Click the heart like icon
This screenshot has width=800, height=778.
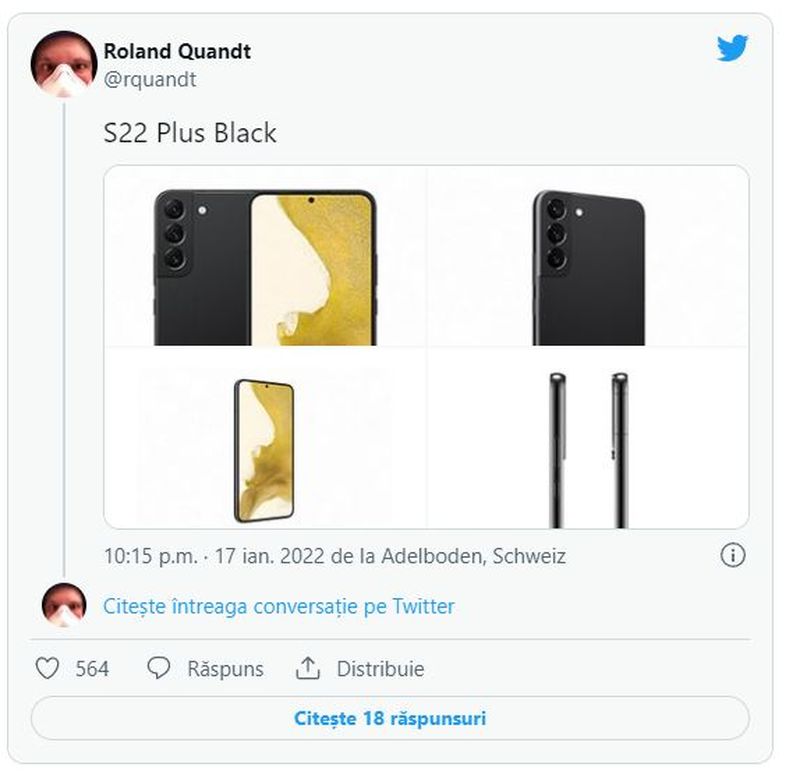pos(47,669)
